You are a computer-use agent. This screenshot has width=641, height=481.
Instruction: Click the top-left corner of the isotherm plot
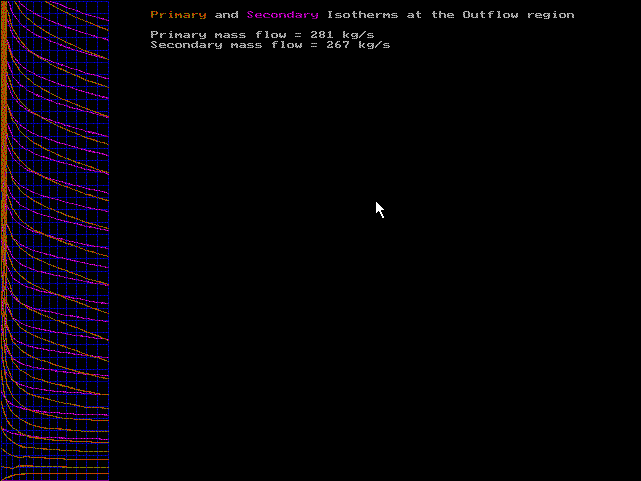2,2
